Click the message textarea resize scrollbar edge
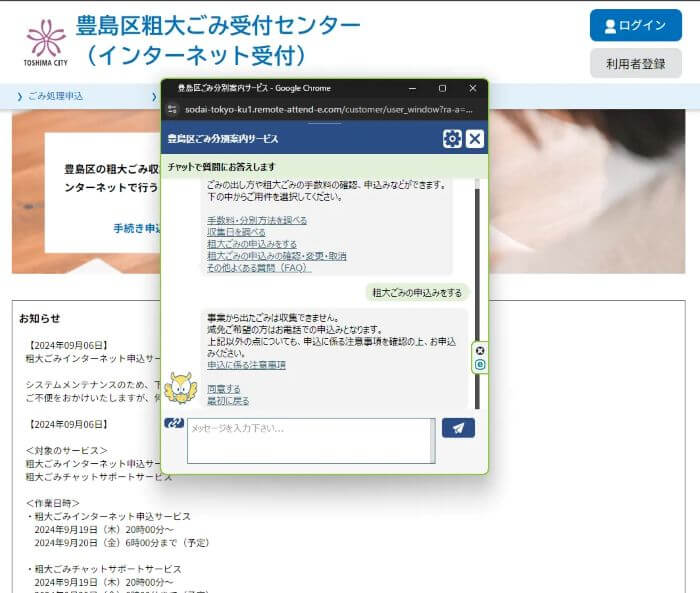This screenshot has height=593, width=700. (x=433, y=441)
